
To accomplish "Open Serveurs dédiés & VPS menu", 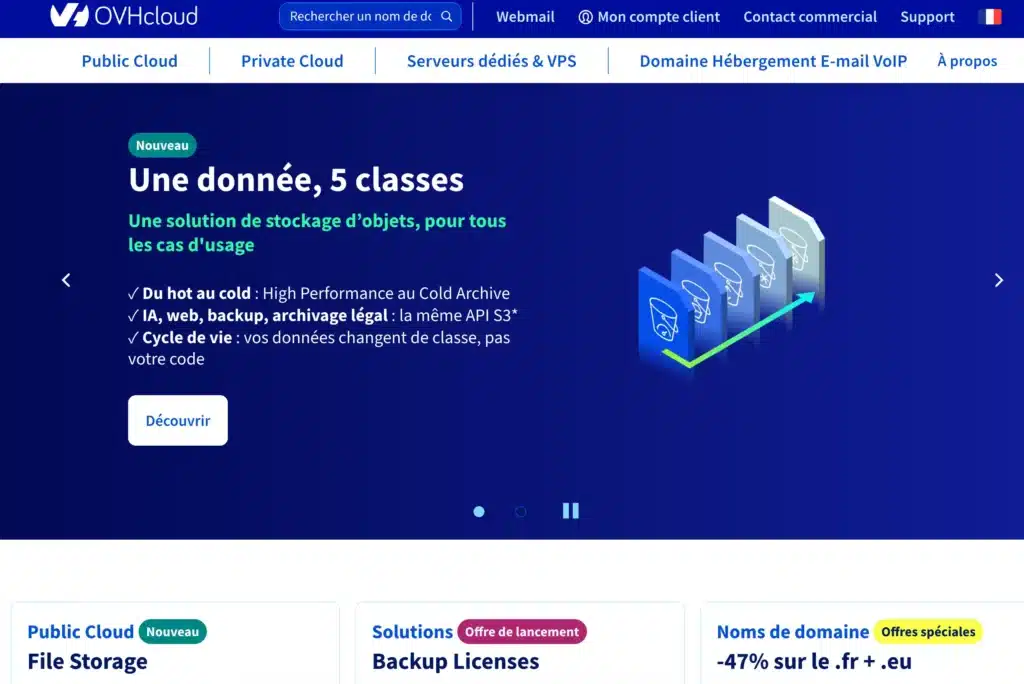I will (x=491, y=61).
